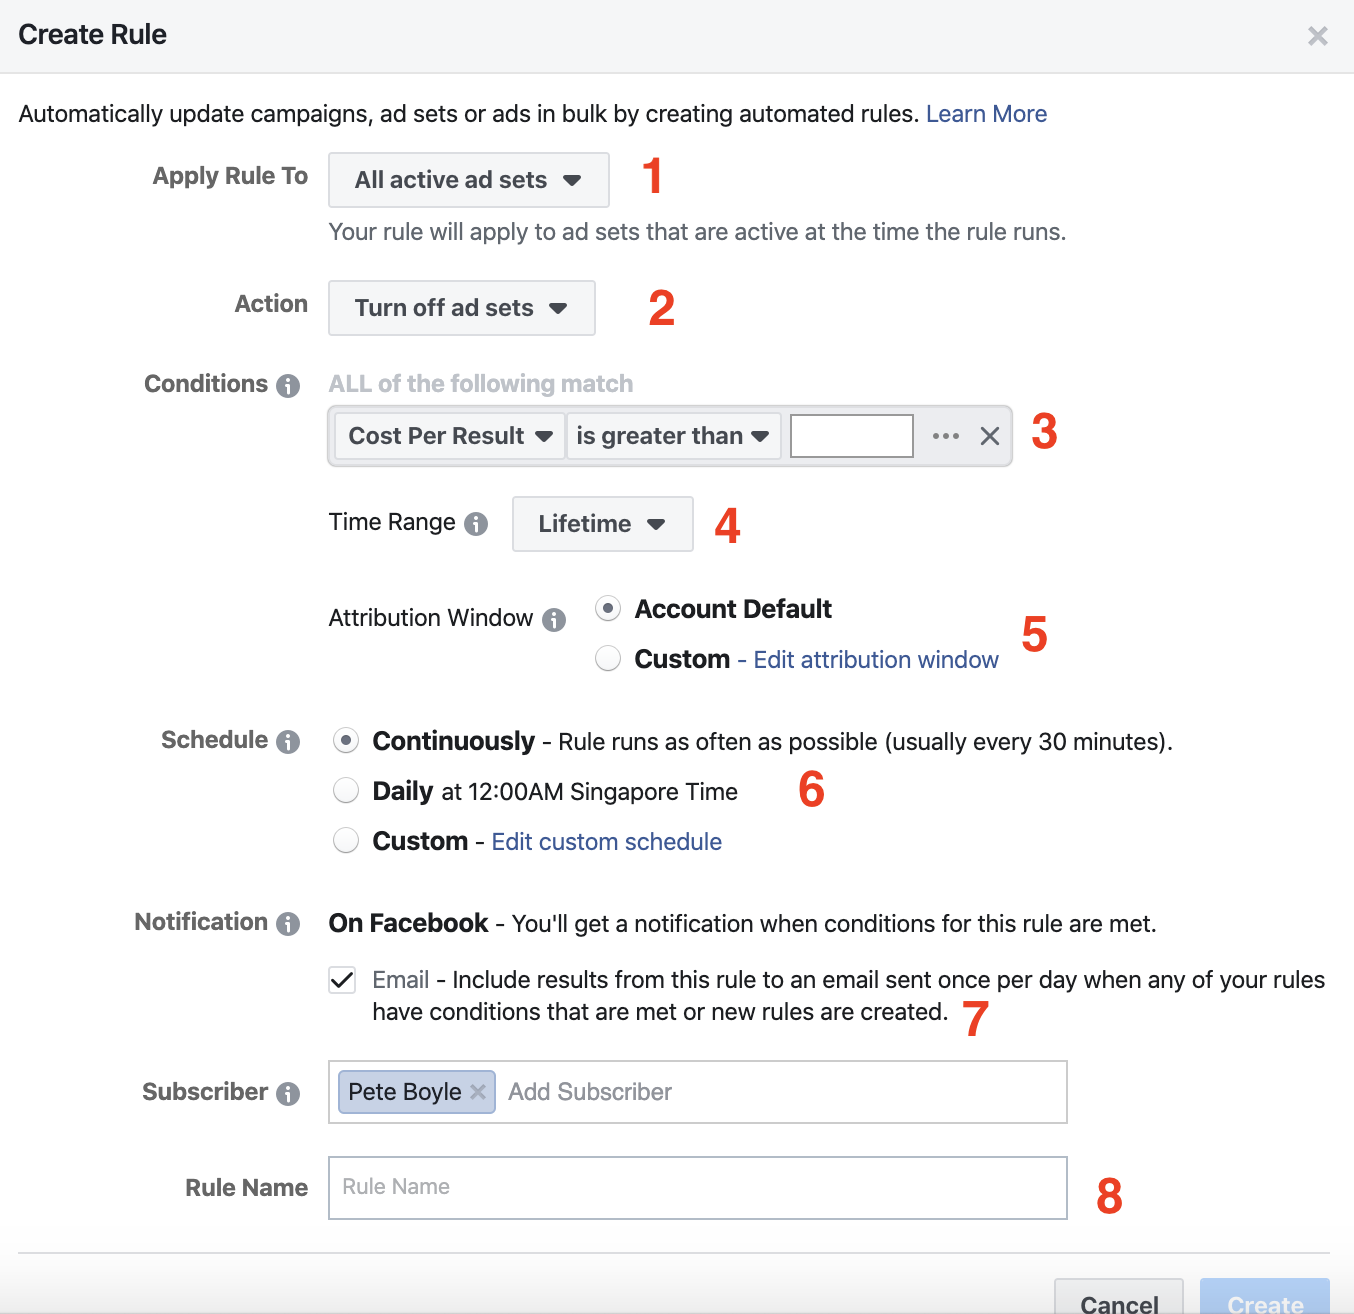
Task: Remove the Cost Per Result condition
Action: click(990, 436)
